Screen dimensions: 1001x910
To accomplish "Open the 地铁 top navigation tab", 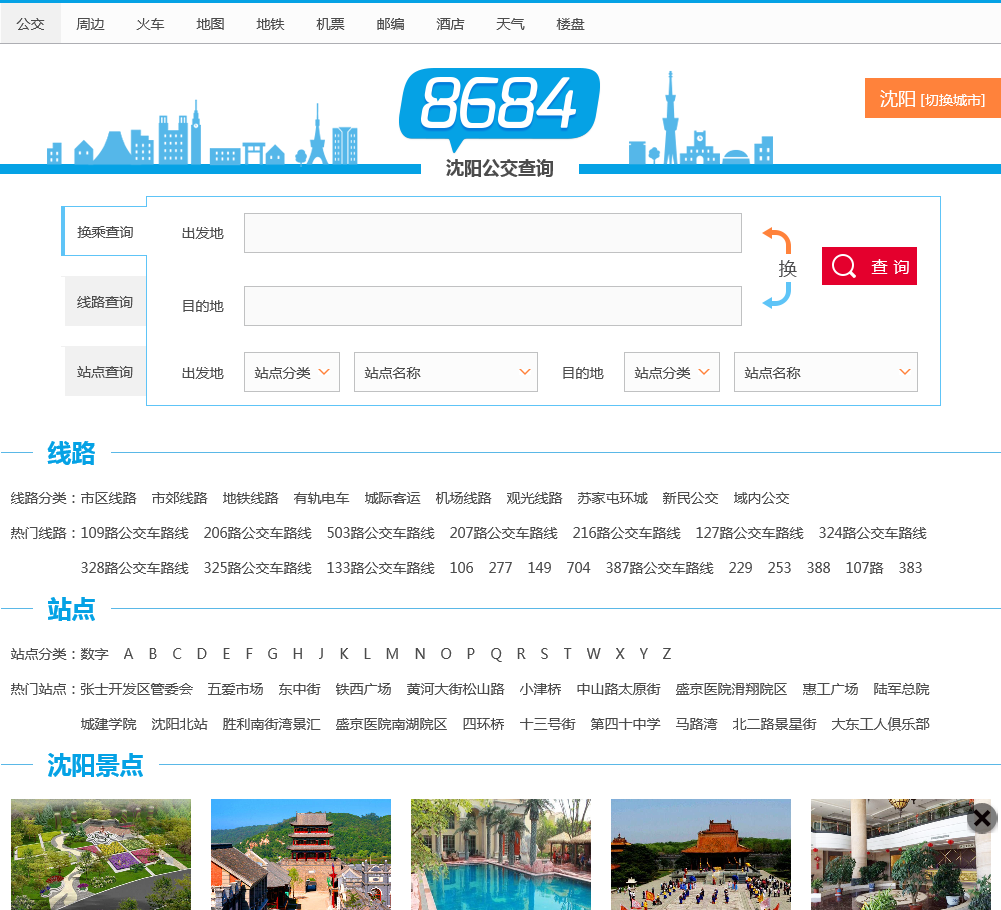I will pyautogui.click(x=270, y=24).
